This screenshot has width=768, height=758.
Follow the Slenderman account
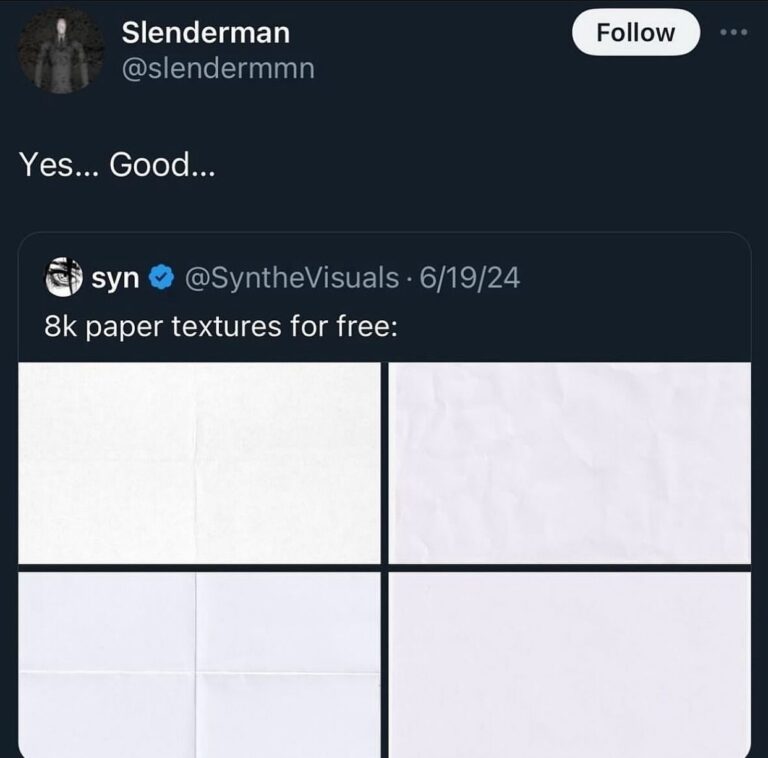pyautogui.click(x=635, y=32)
